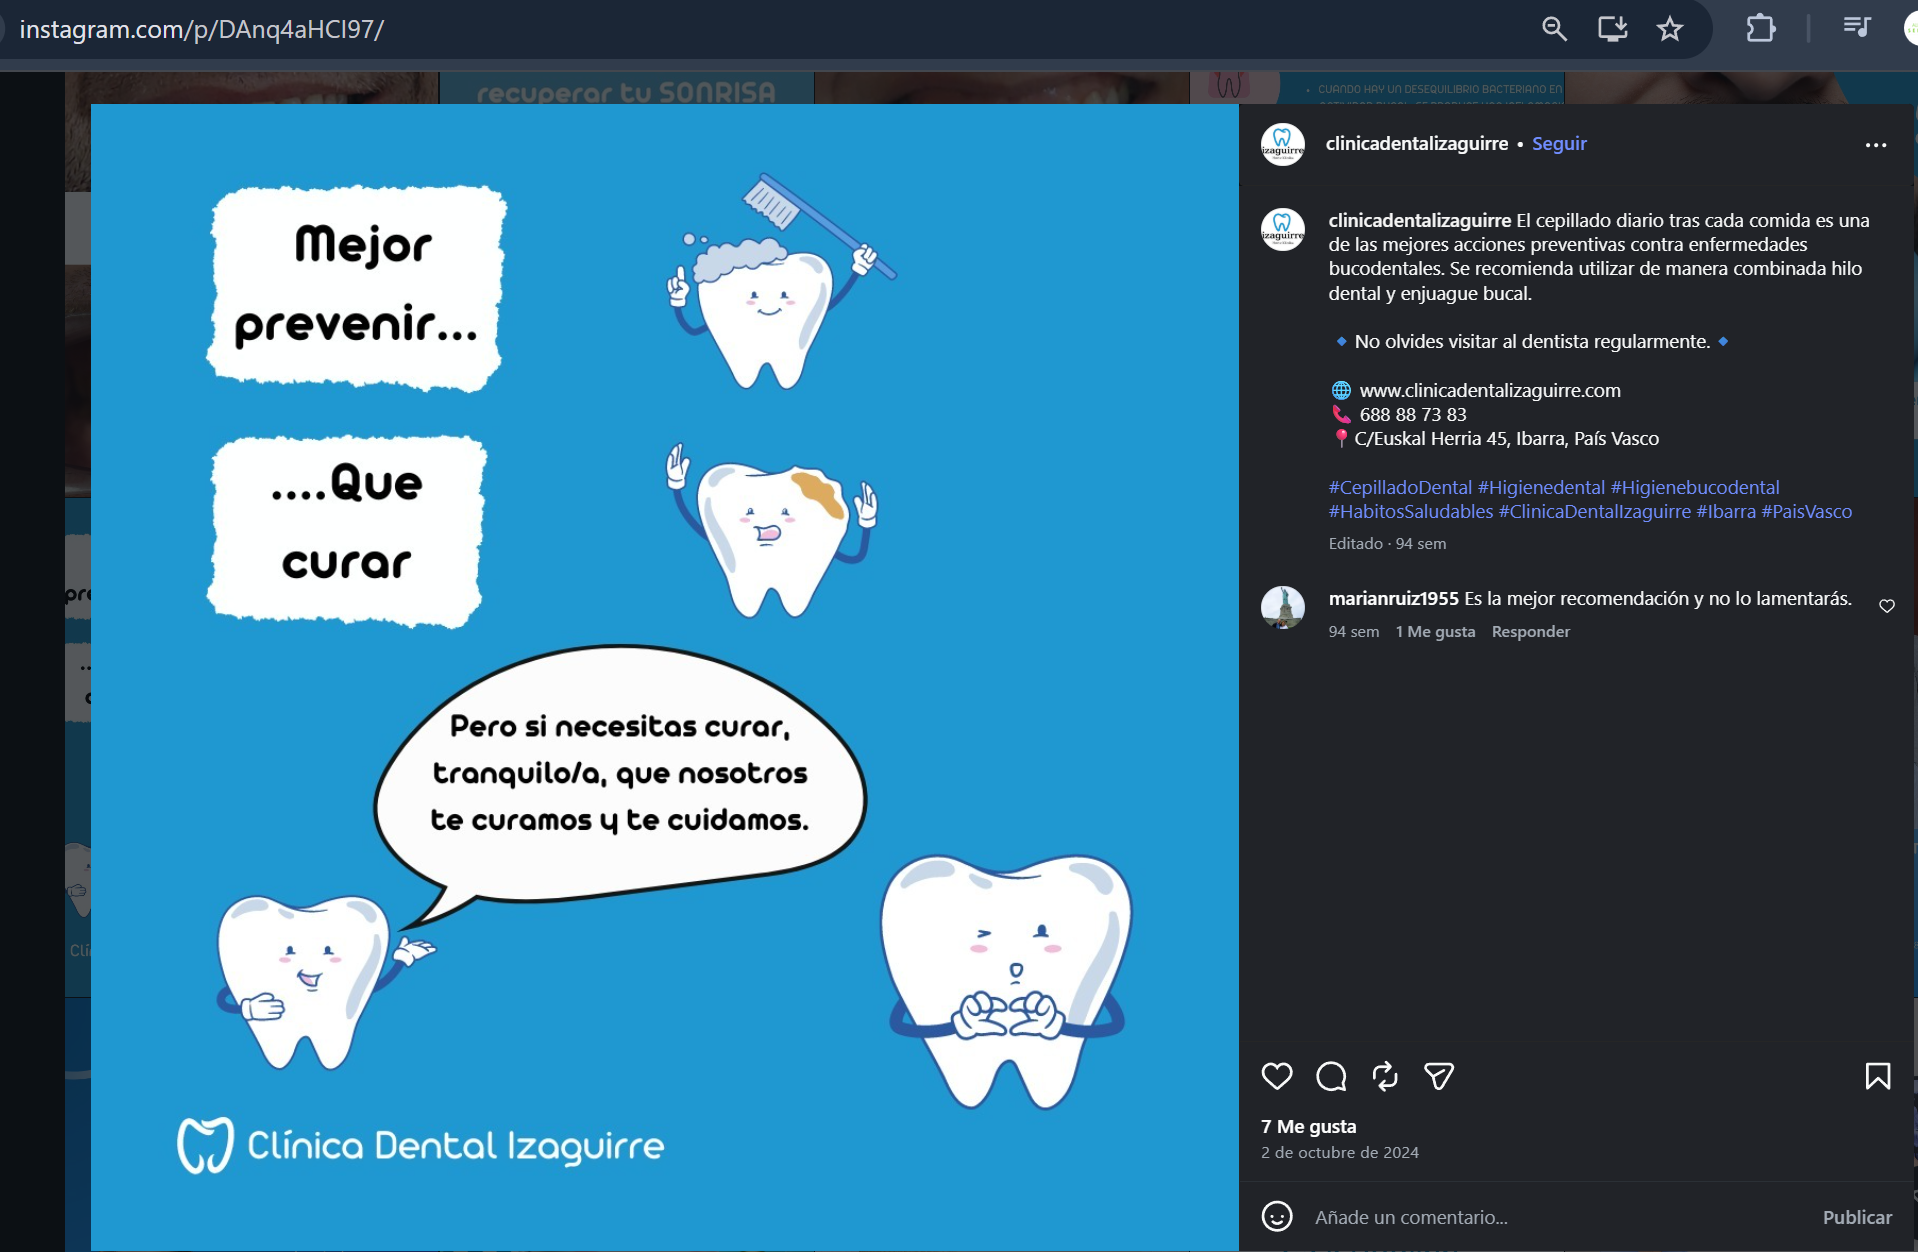Open the clinicadentalizaguirre username in the header
Viewport: 1918px width, 1252px height.
point(1417,143)
